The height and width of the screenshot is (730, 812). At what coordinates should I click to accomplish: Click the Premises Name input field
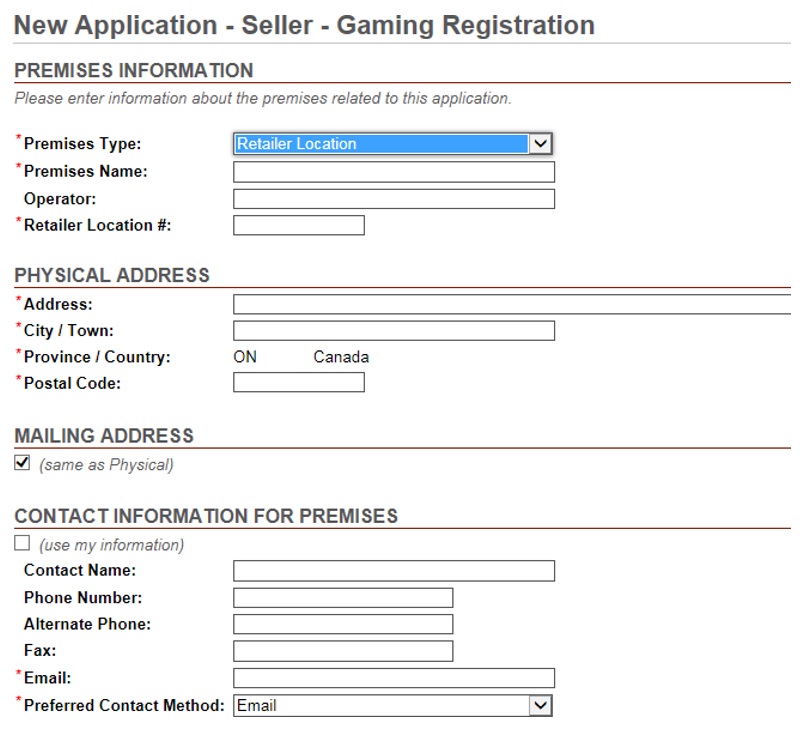pyautogui.click(x=394, y=172)
